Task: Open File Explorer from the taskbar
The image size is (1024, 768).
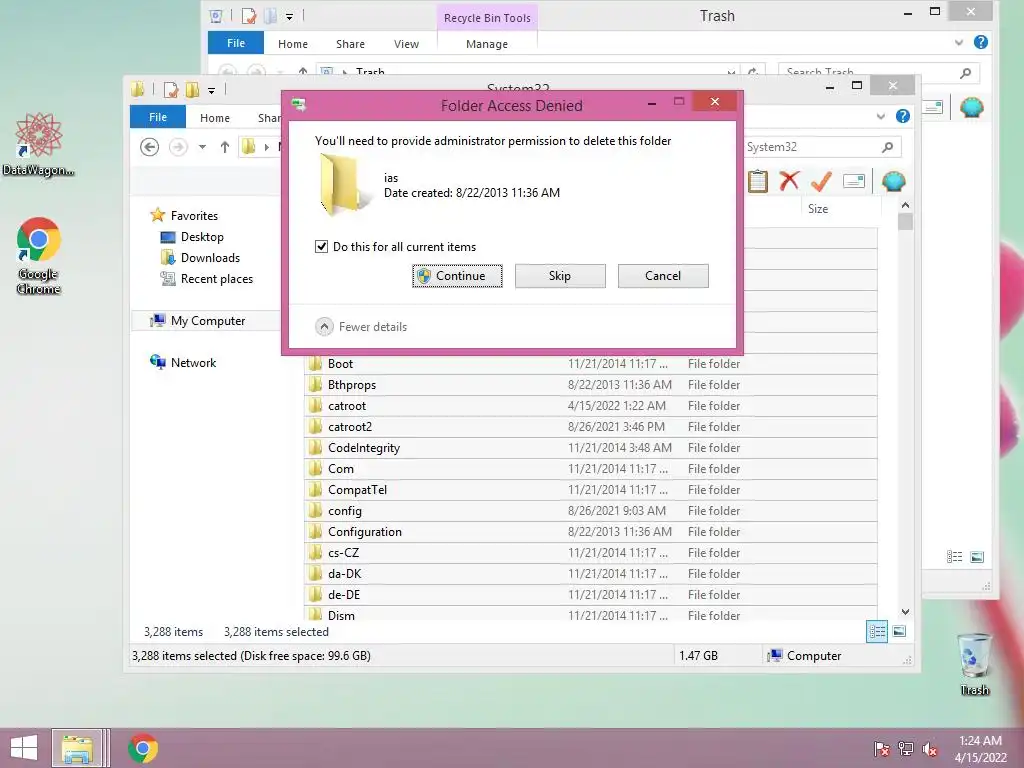Action: (x=77, y=748)
